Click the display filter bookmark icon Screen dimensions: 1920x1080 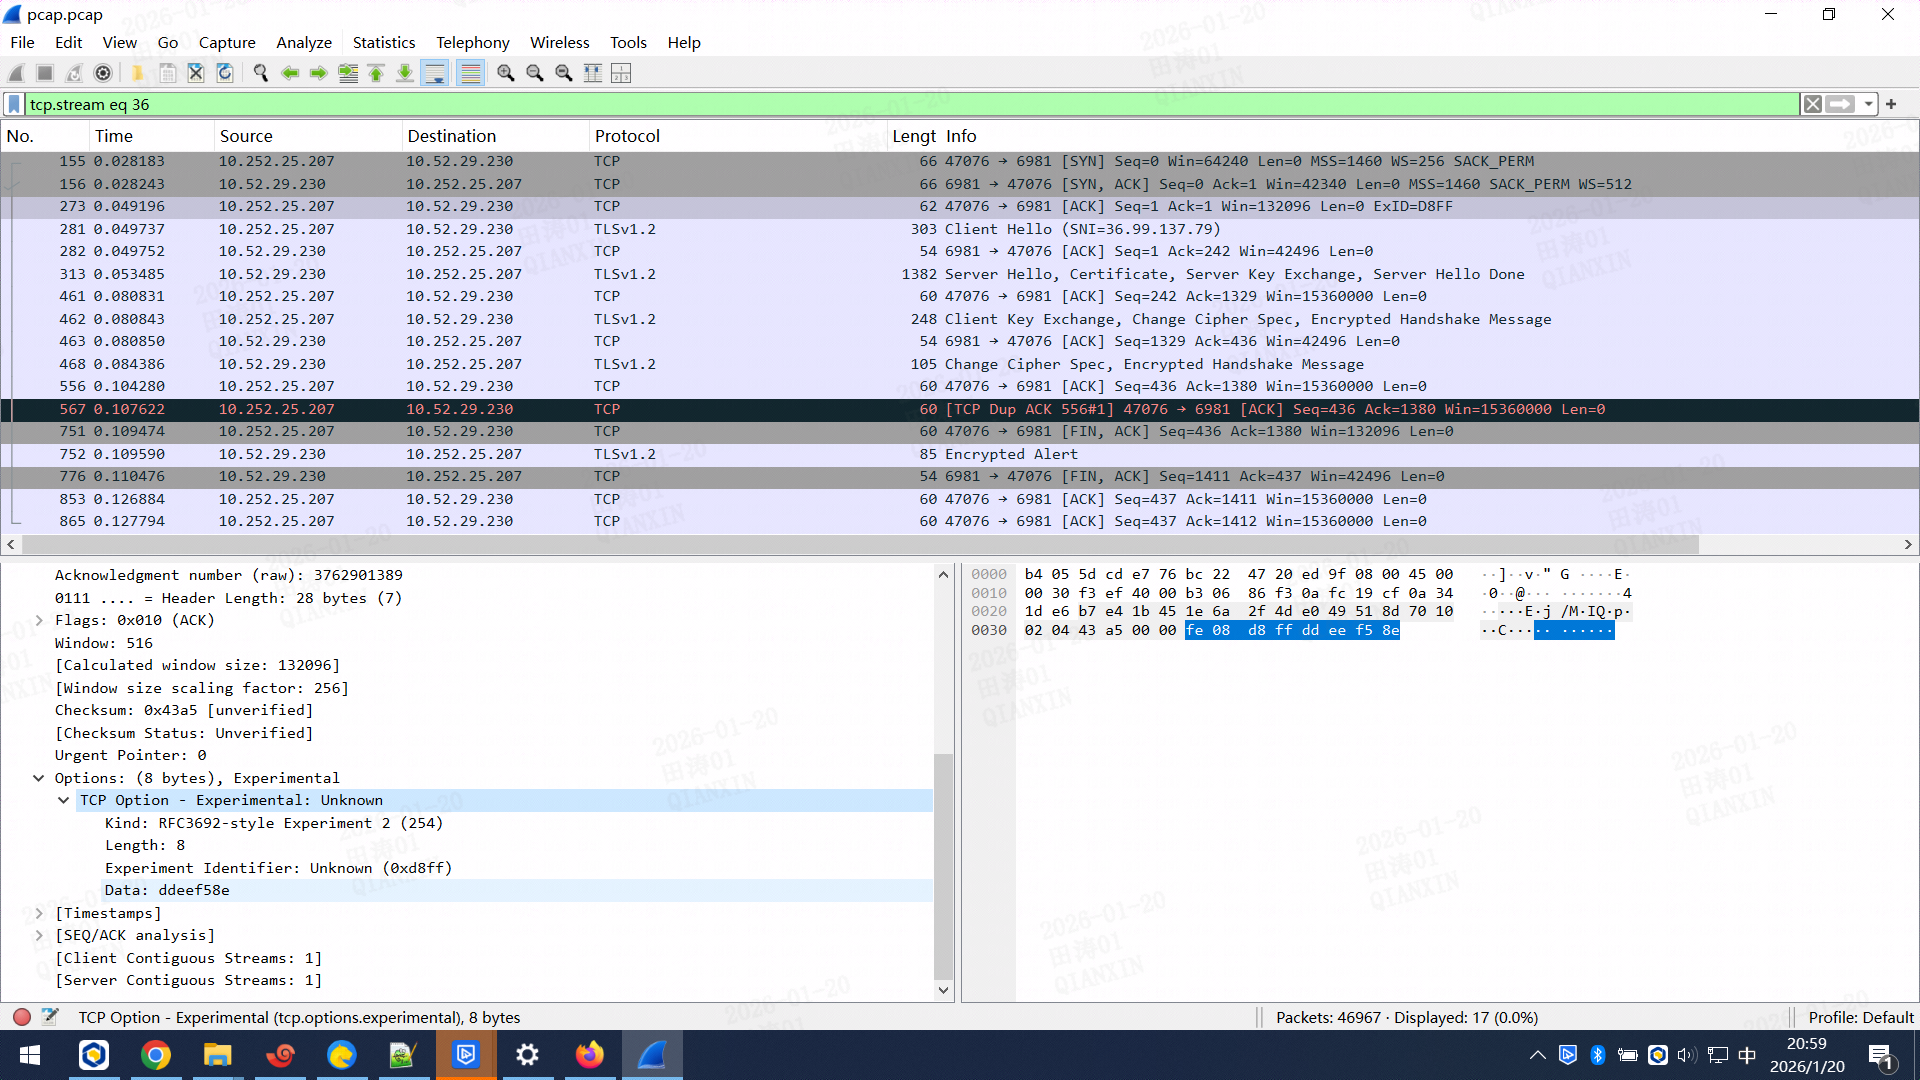pos(14,104)
